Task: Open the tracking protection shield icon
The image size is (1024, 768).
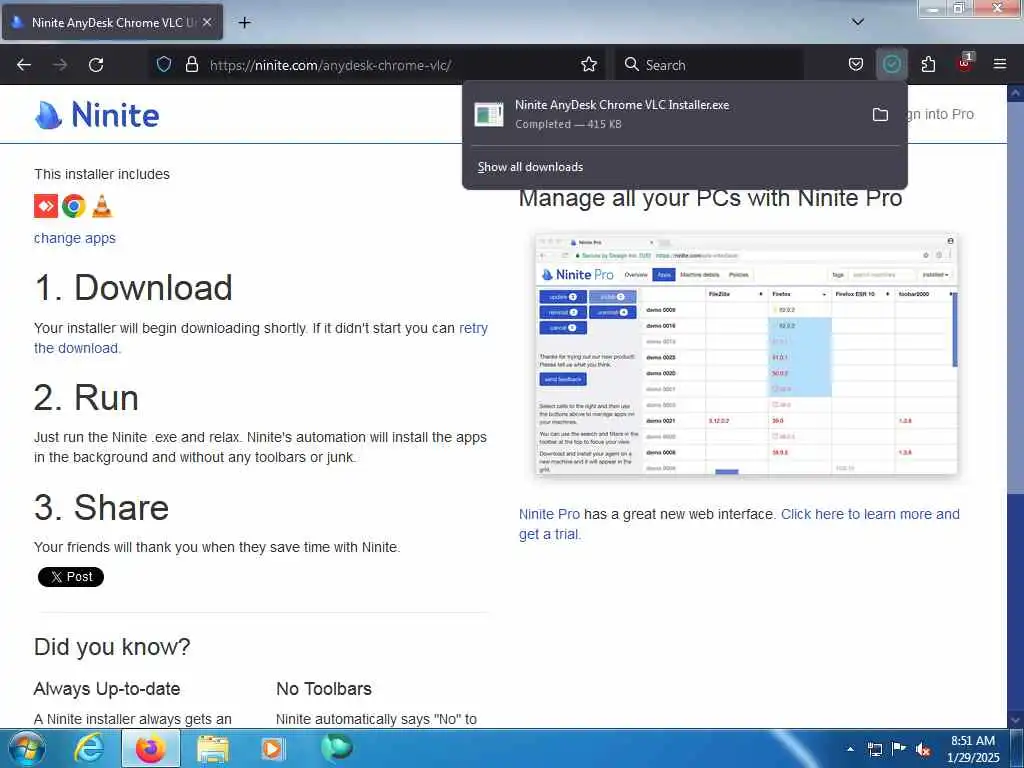Action: [x=164, y=64]
